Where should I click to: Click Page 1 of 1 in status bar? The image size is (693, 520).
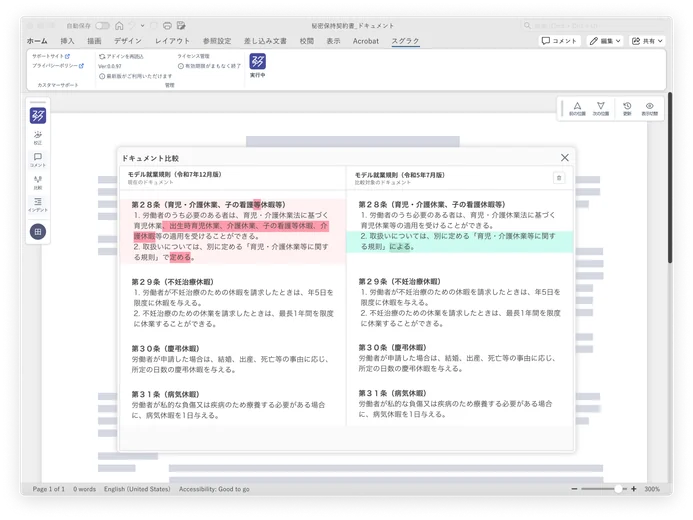(x=49, y=489)
